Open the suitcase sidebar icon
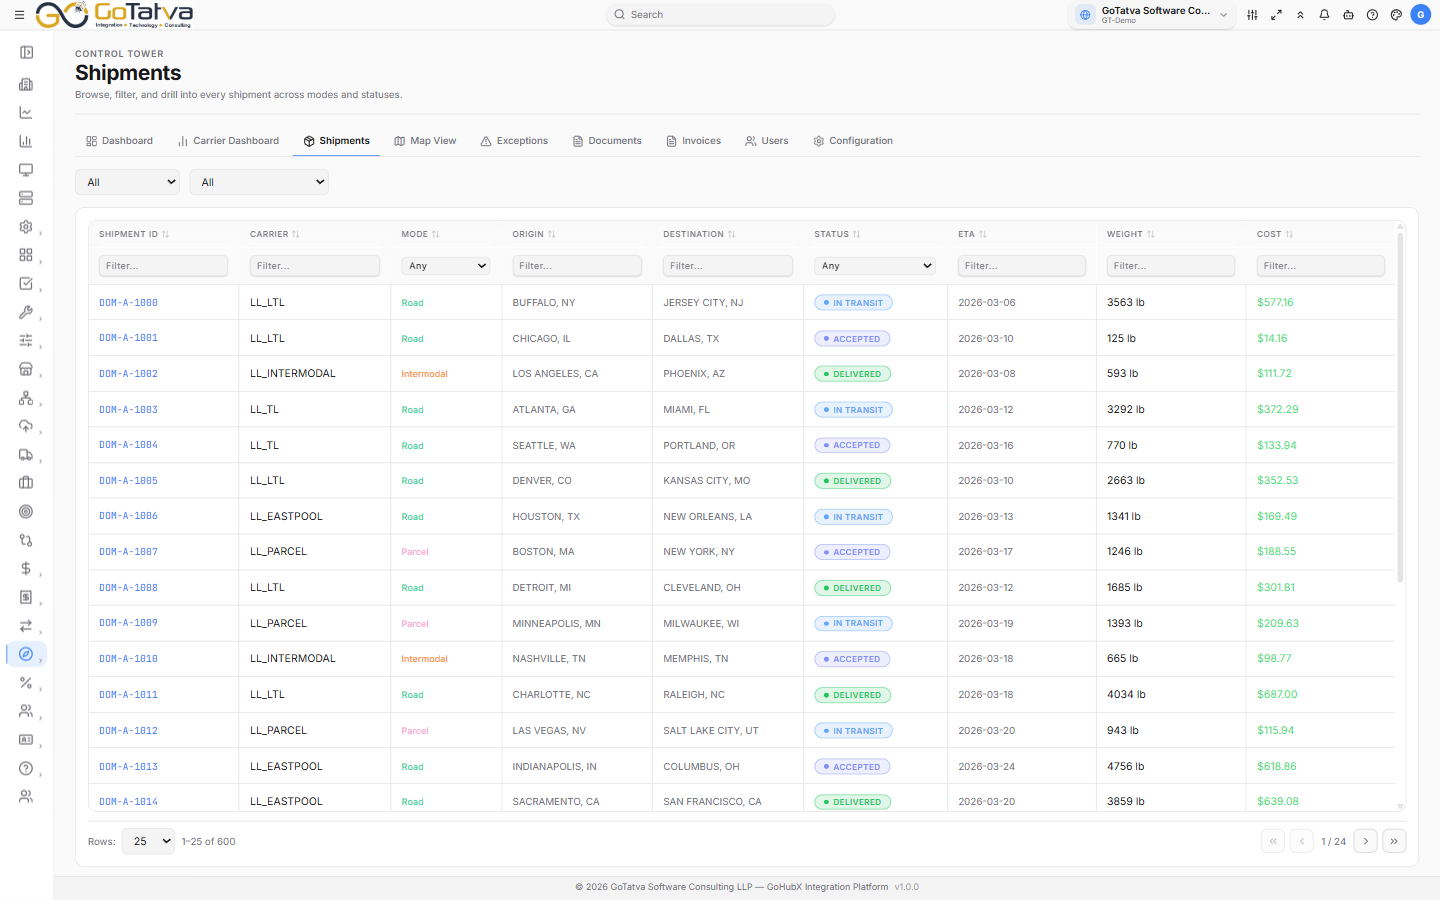This screenshot has height=900, width=1440. 26,483
